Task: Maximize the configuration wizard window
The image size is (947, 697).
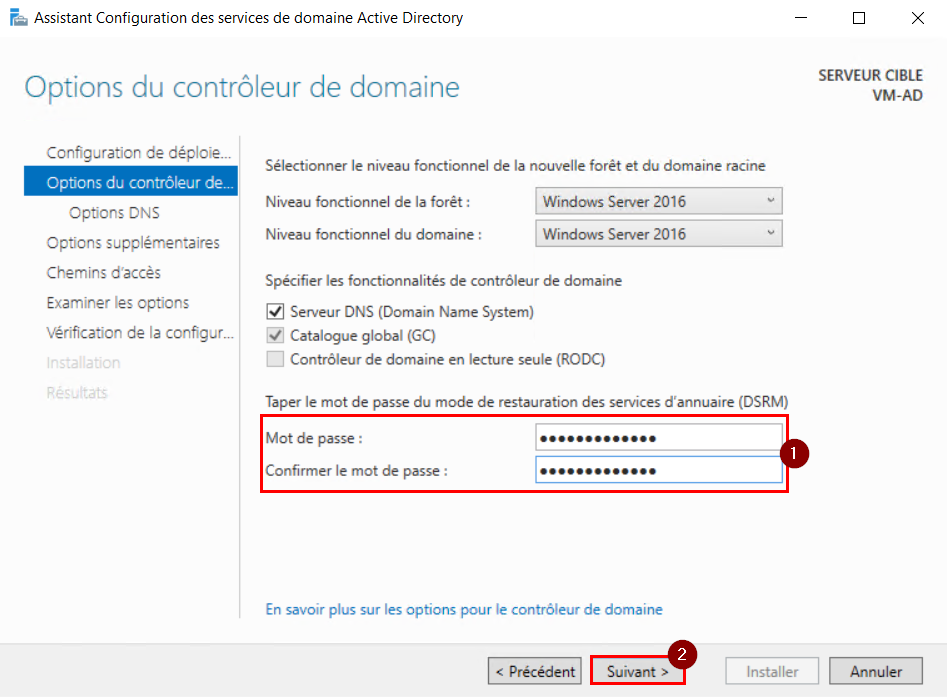Action: [x=859, y=18]
